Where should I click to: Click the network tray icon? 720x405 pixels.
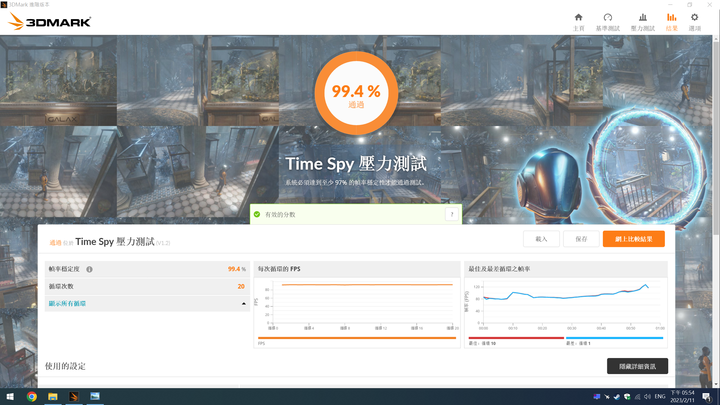[x=637, y=397]
